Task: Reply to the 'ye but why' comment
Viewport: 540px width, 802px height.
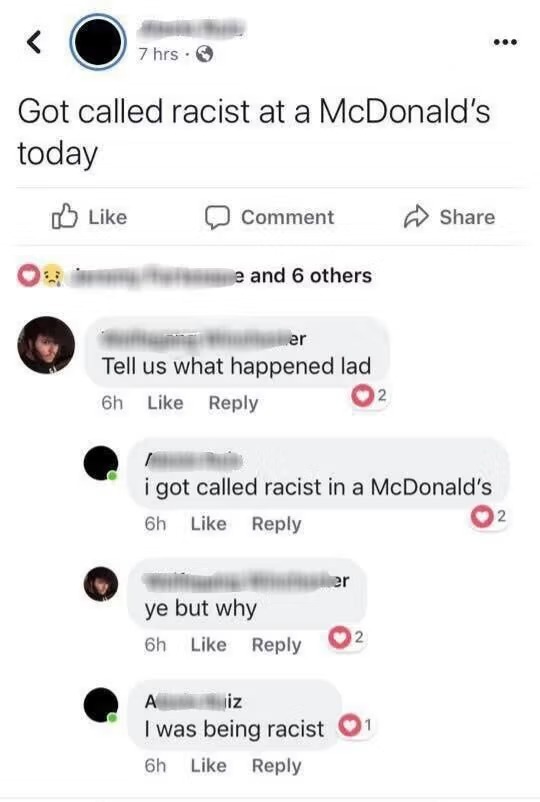Action: pos(277,645)
